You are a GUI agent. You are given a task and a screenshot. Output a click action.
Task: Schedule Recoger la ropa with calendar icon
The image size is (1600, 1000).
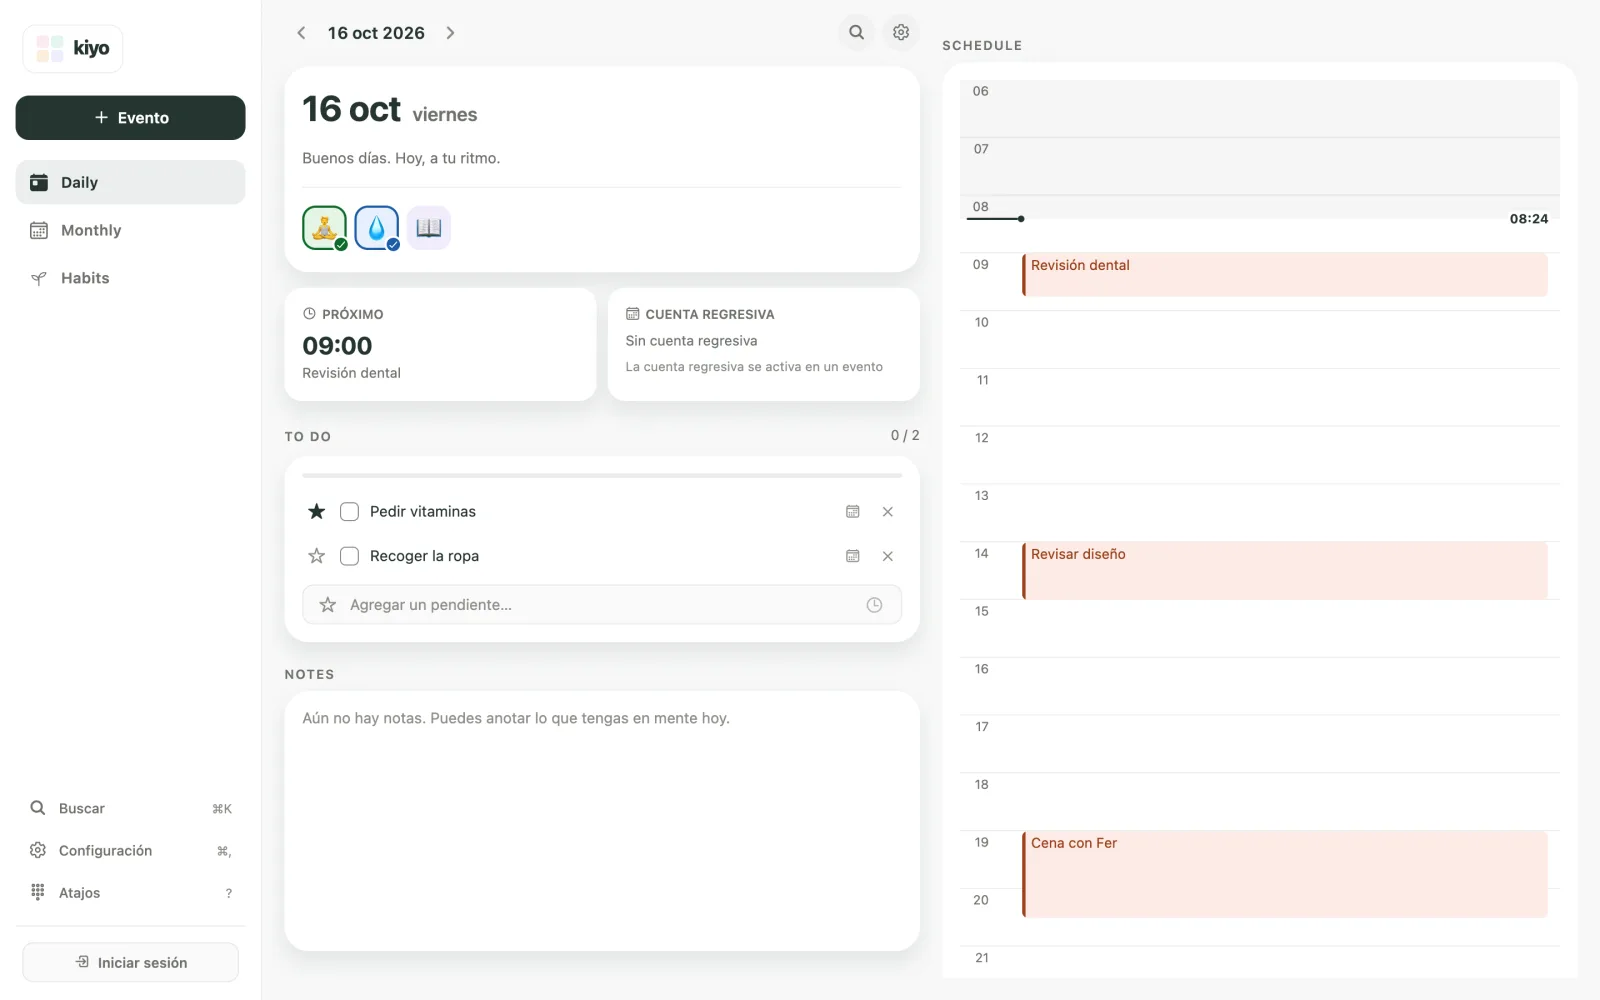click(x=853, y=556)
